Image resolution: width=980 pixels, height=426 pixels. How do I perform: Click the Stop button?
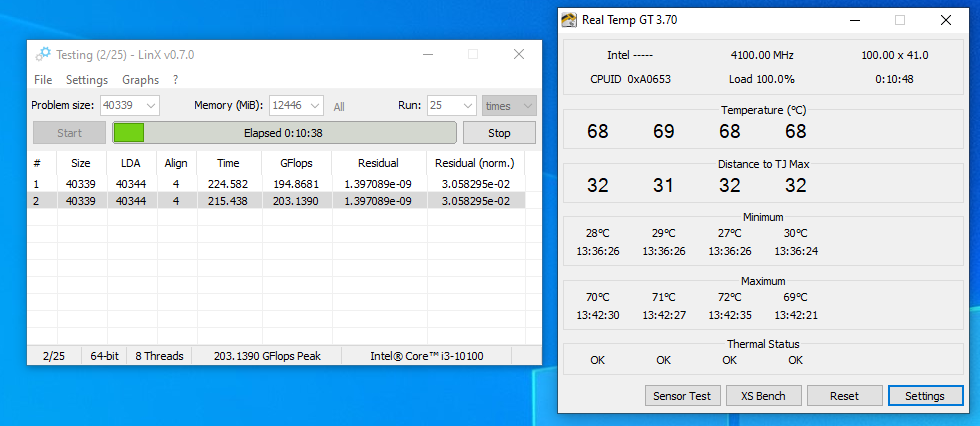coord(499,133)
